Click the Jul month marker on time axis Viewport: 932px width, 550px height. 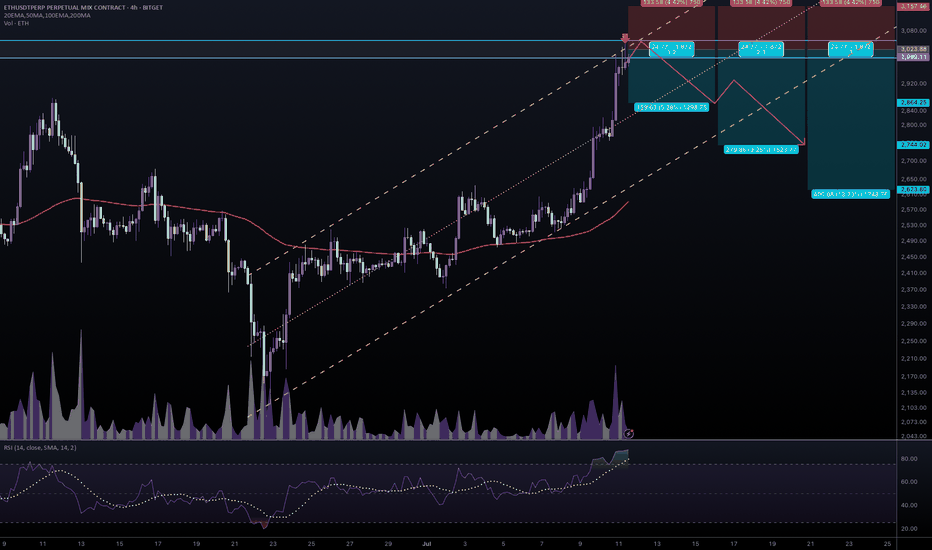click(x=426, y=543)
